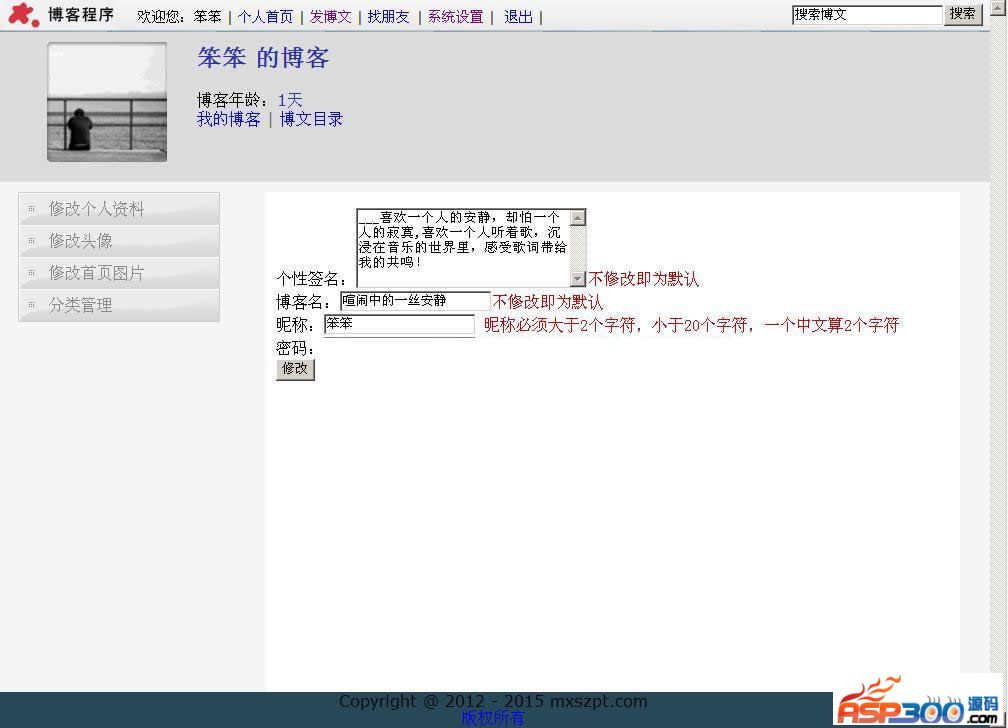The width and height of the screenshot is (1008, 728).
Task: Go to 找朋友 in top navigation
Action: pos(389,17)
